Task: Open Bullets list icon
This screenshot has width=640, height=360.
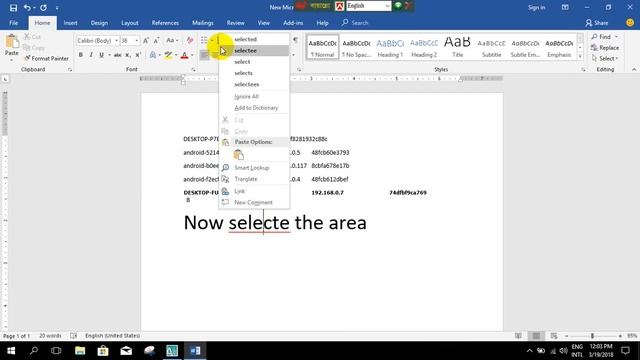Action: click(x=204, y=40)
